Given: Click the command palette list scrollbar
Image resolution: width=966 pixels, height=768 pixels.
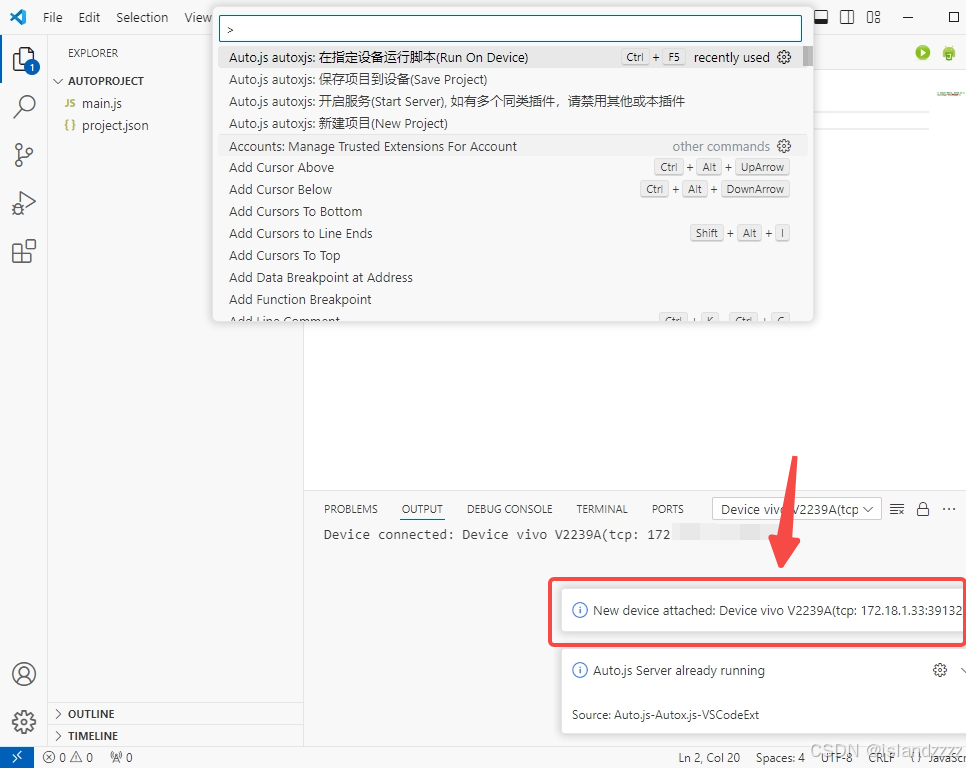Looking at the screenshot, I should [808, 57].
